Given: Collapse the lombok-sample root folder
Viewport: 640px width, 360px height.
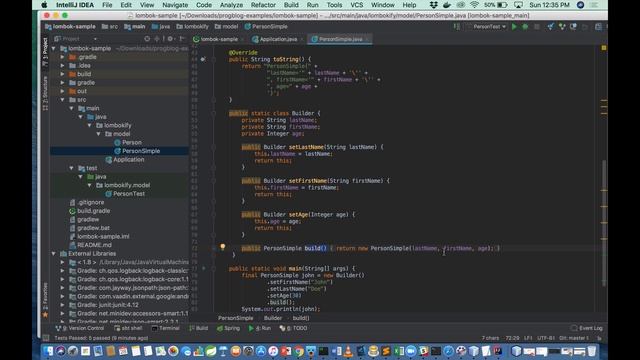Looking at the screenshot, I should point(53,48).
